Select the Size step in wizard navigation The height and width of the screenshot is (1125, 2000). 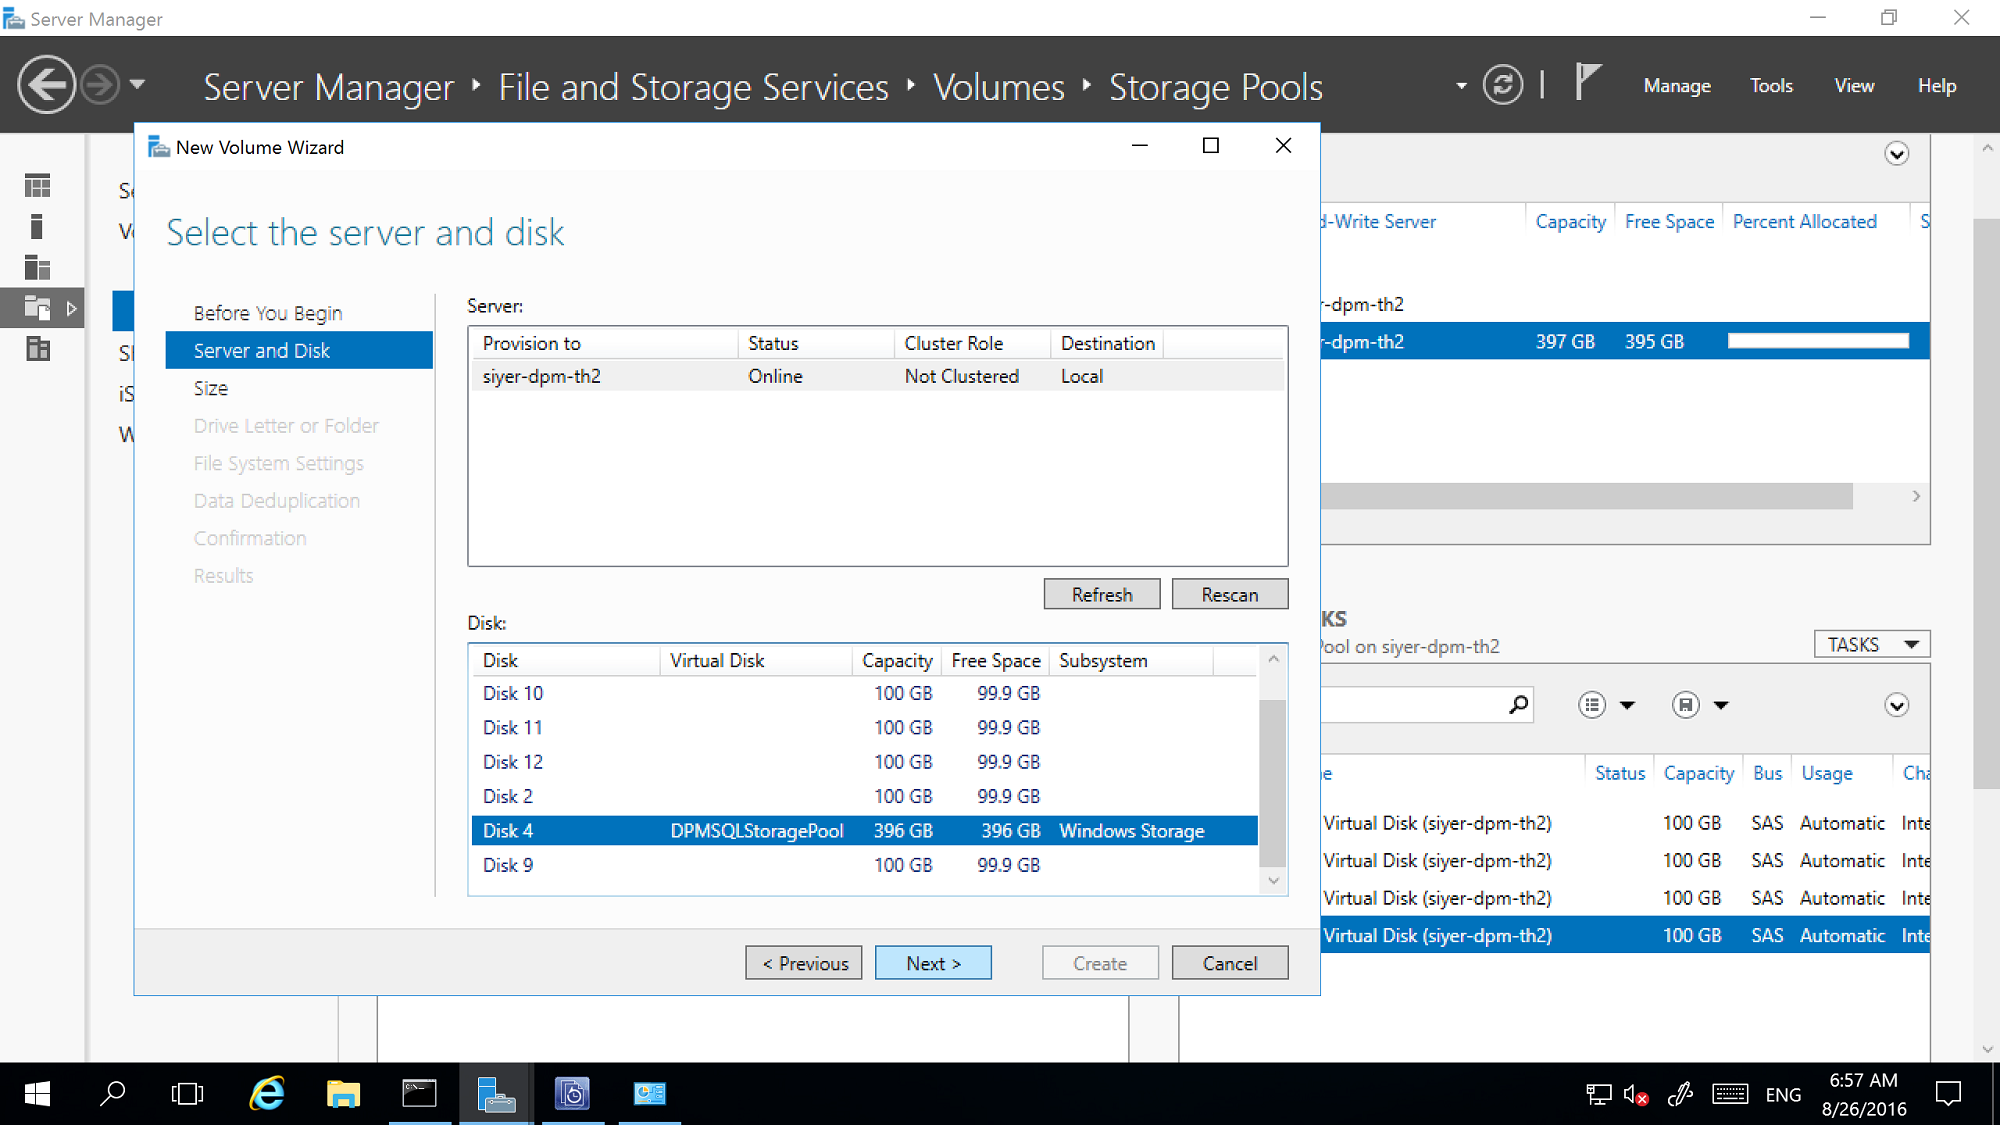(210, 387)
